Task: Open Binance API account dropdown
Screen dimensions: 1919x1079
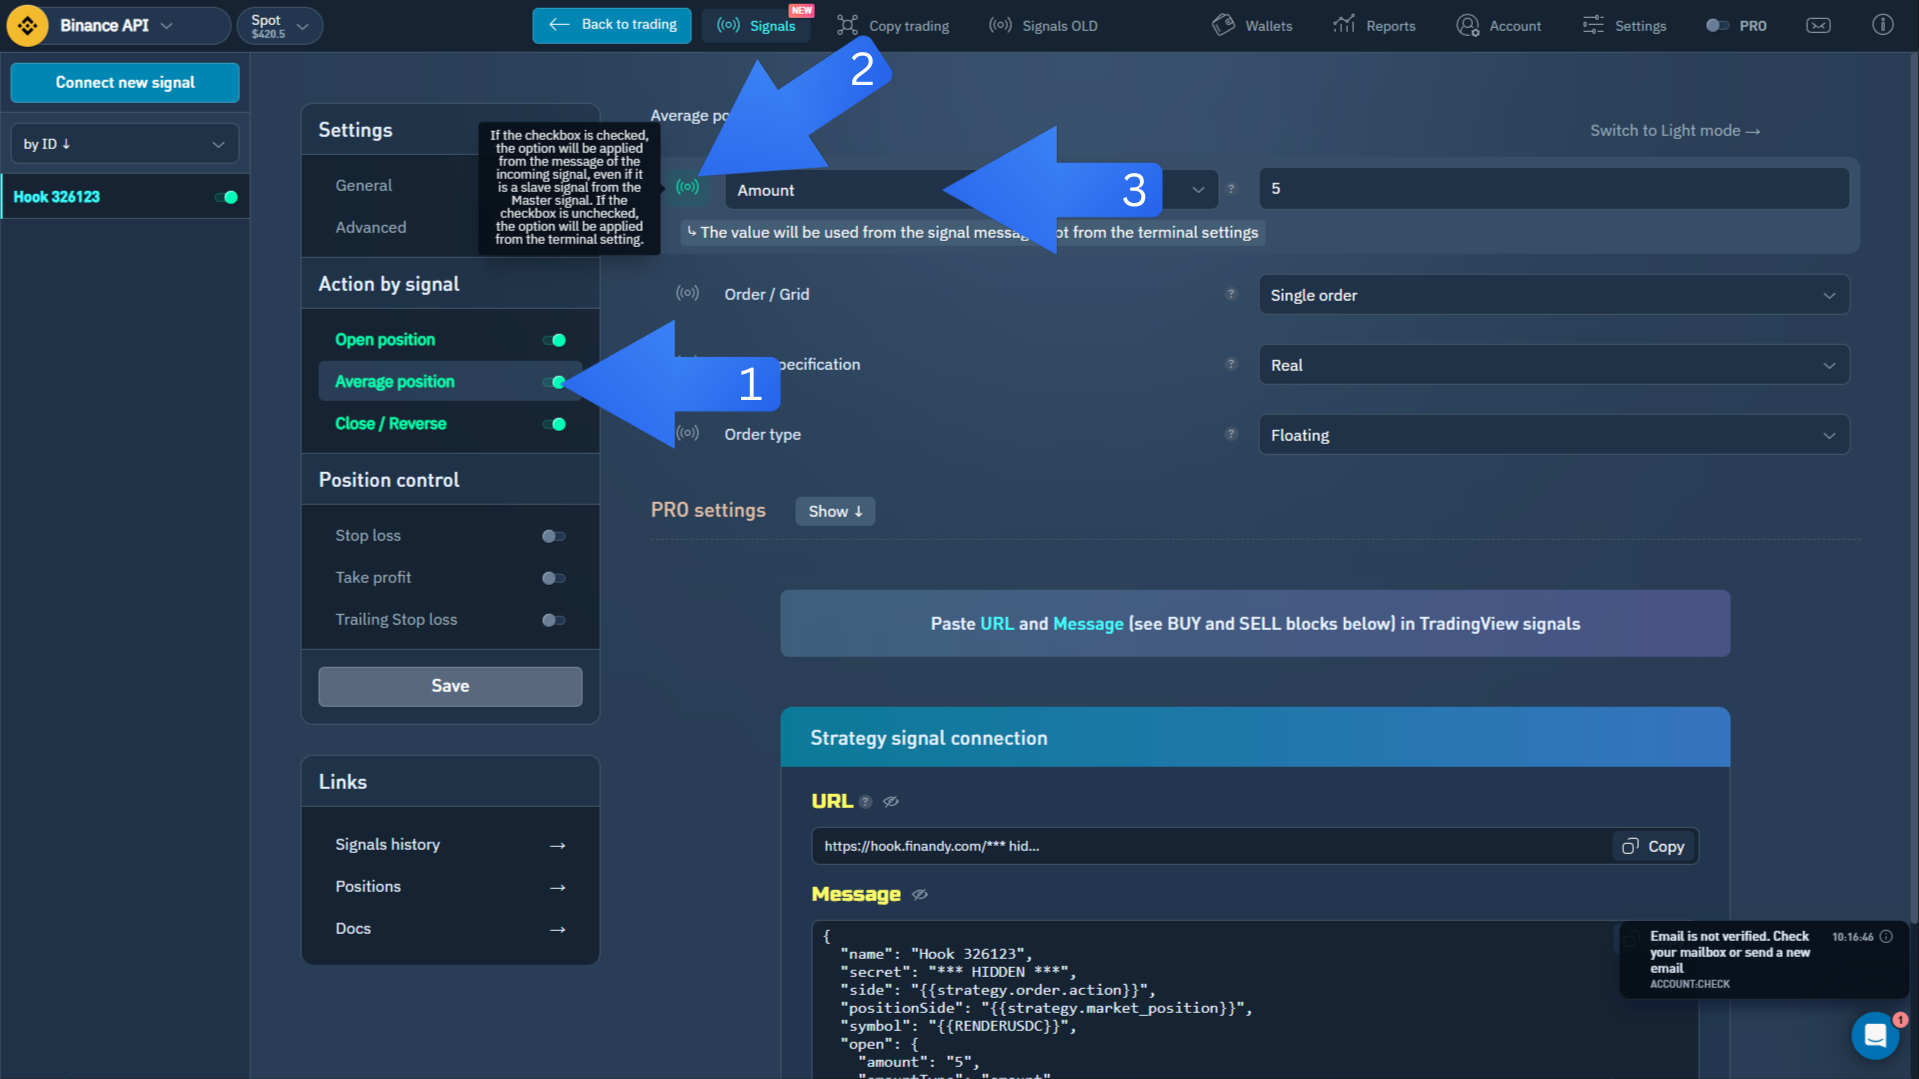Action: pyautogui.click(x=118, y=25)
